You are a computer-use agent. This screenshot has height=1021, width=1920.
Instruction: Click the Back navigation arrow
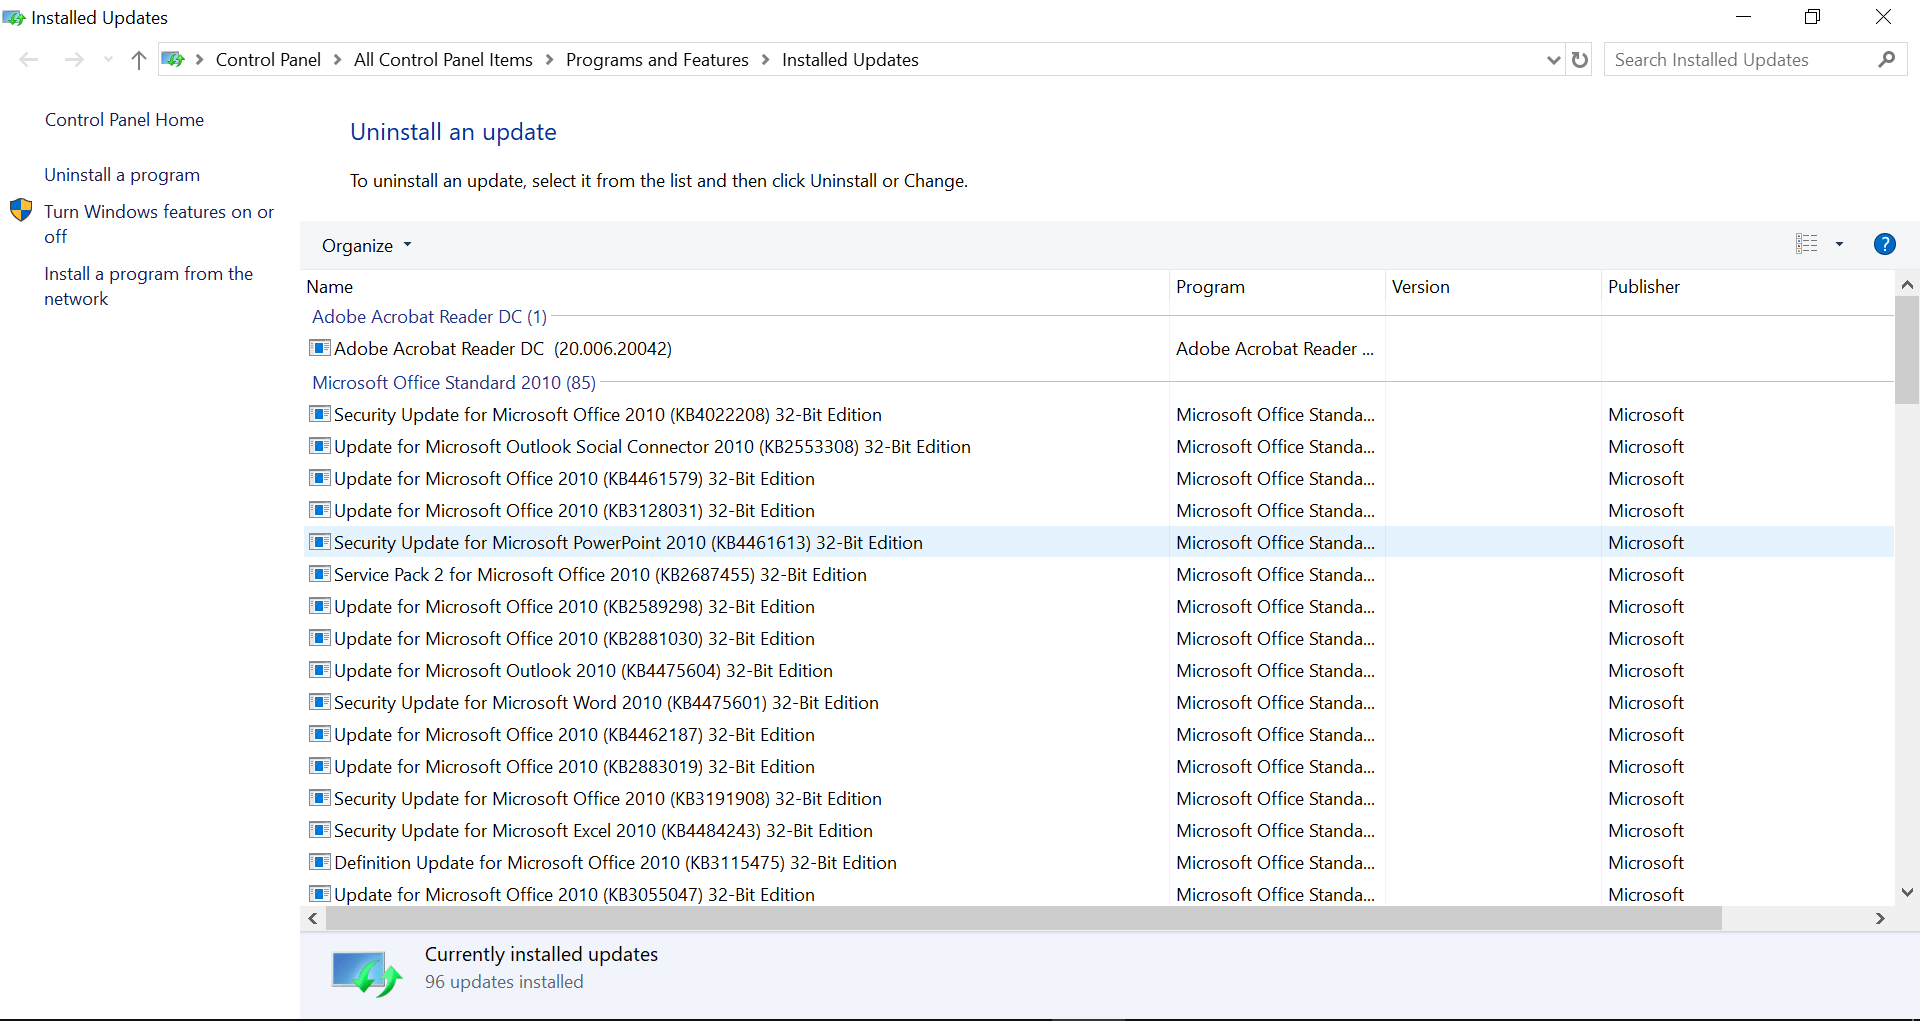29,60
